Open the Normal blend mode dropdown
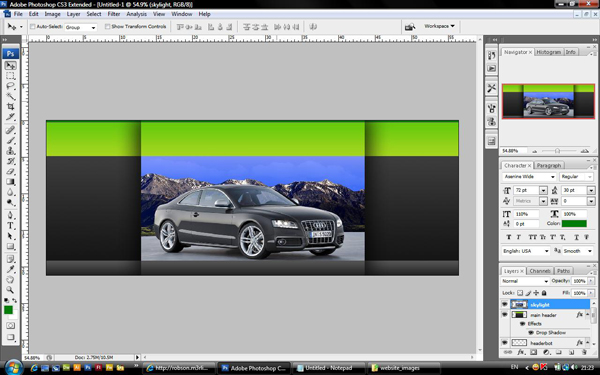 point(525,281)
